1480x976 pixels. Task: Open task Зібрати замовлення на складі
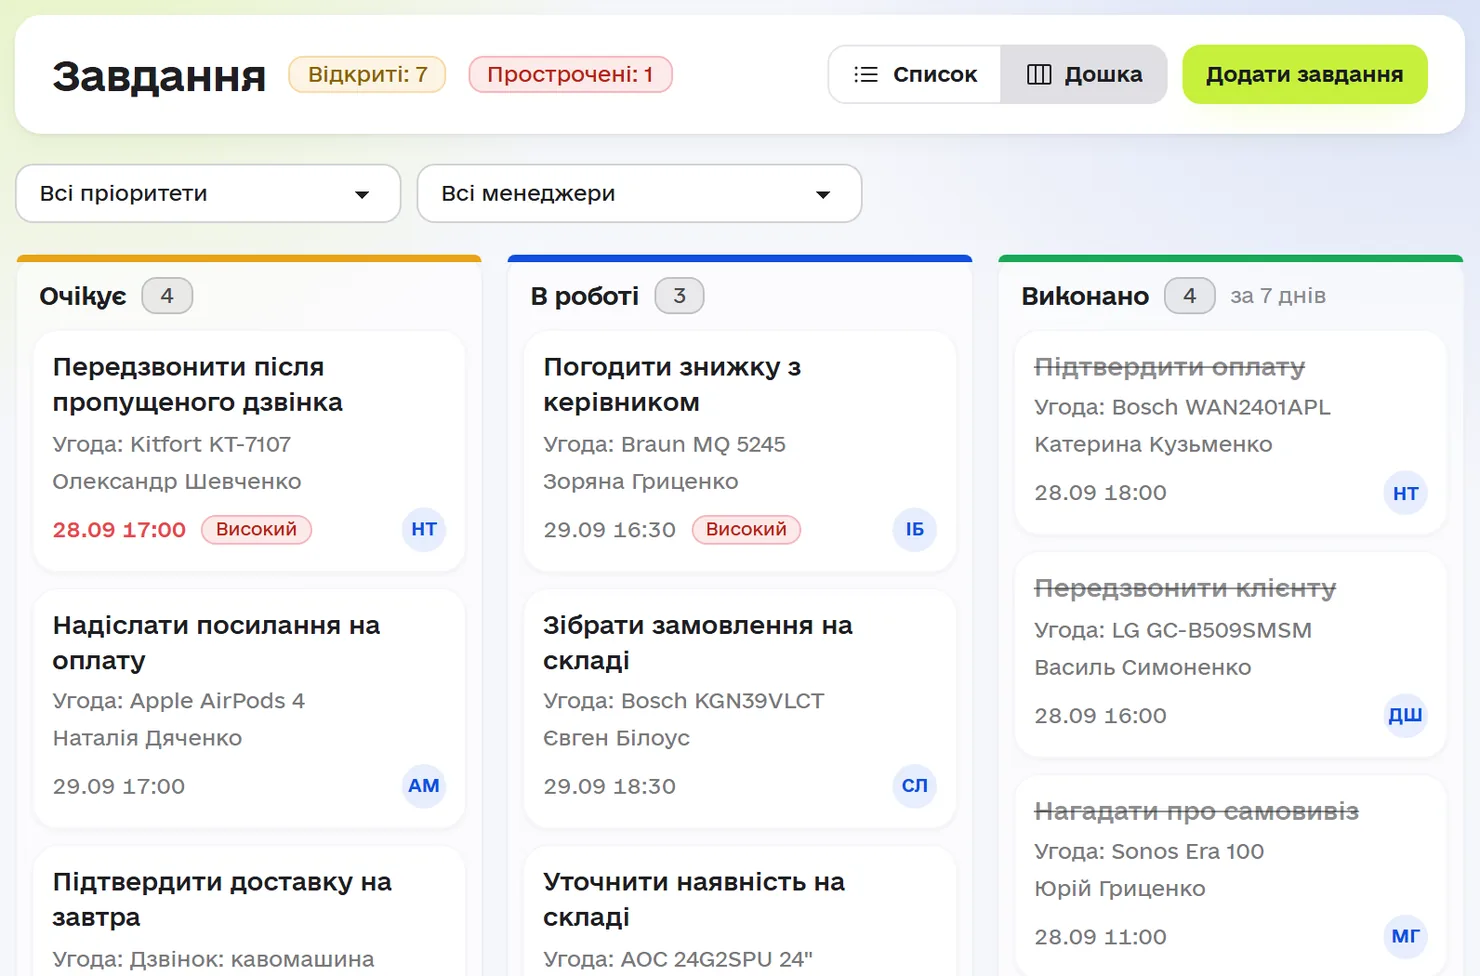click(x=698, y=643)
